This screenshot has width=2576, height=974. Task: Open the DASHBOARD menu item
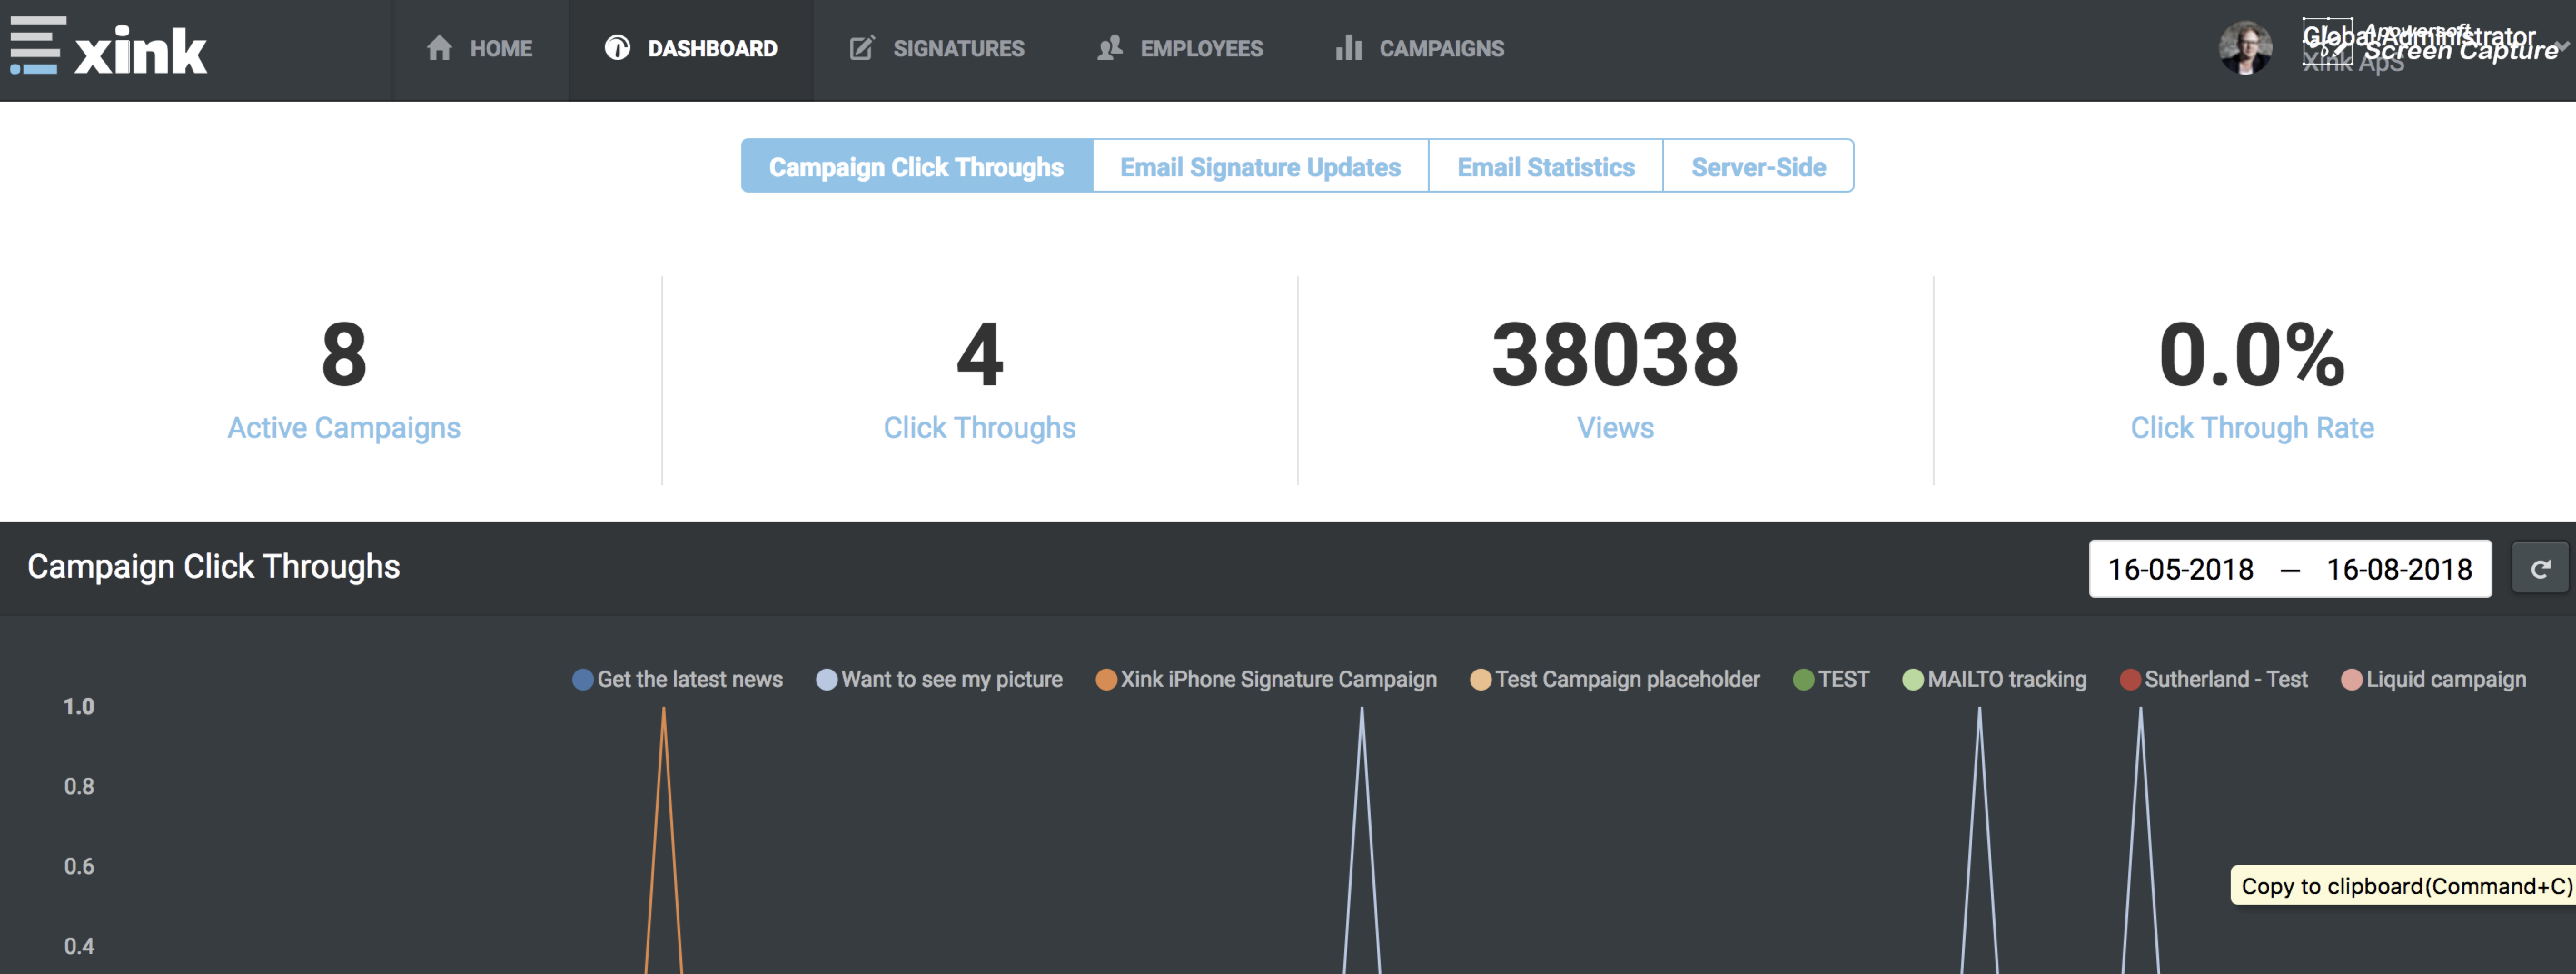(x=691, y=48)
